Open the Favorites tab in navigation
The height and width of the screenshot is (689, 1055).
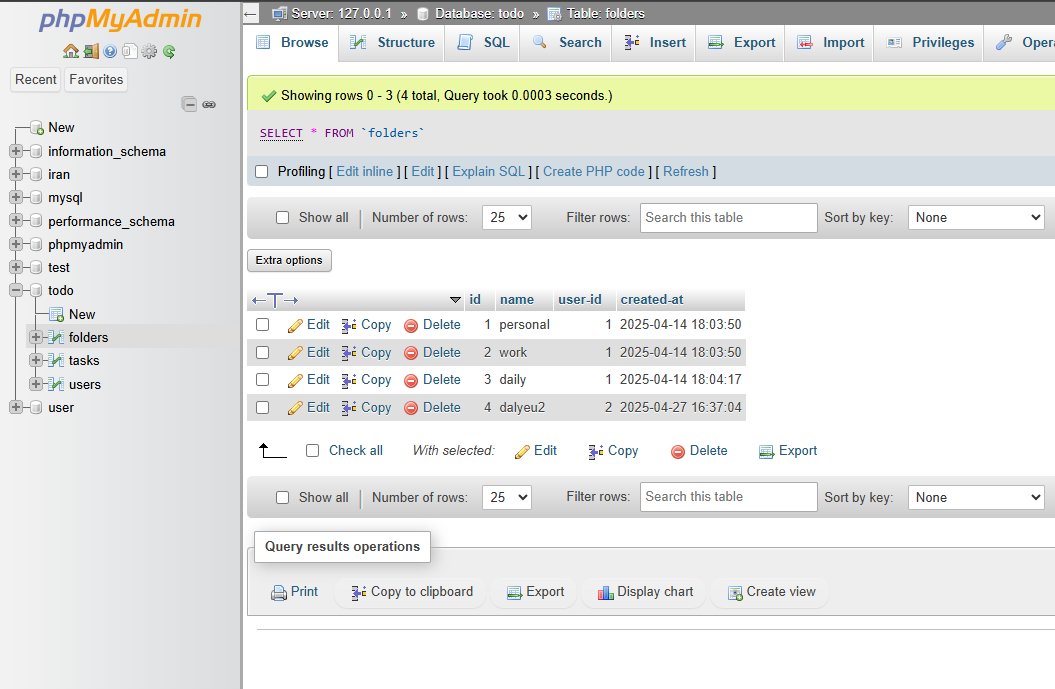[x=96, y=79]
